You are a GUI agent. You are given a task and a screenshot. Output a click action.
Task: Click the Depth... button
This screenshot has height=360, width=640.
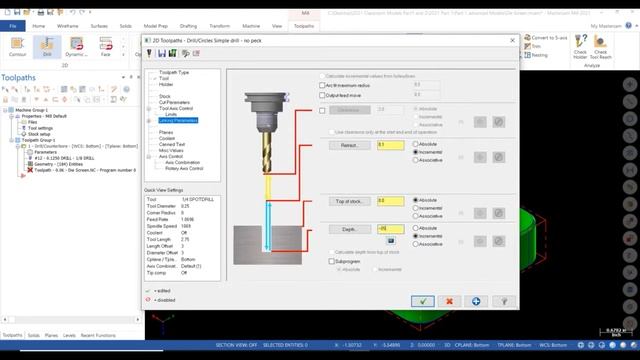pos(350,229)
